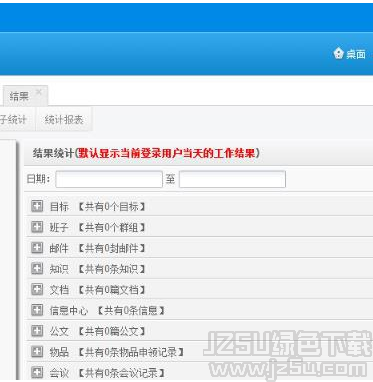Click text 【共有0篇文档】
Screen dimensions: 373x382
point(112,290)
